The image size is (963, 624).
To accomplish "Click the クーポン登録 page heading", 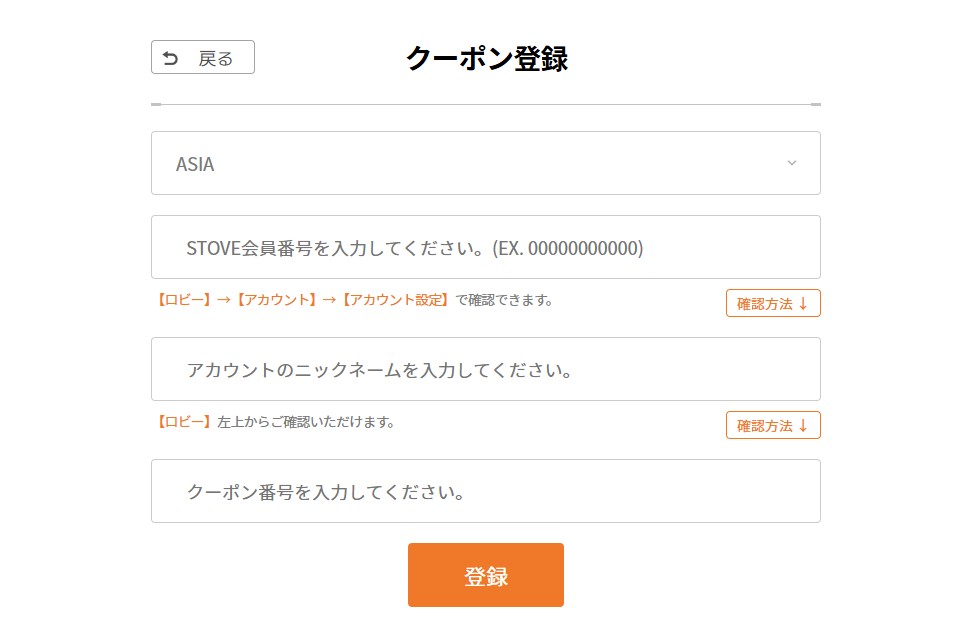I will pos(486,58).
